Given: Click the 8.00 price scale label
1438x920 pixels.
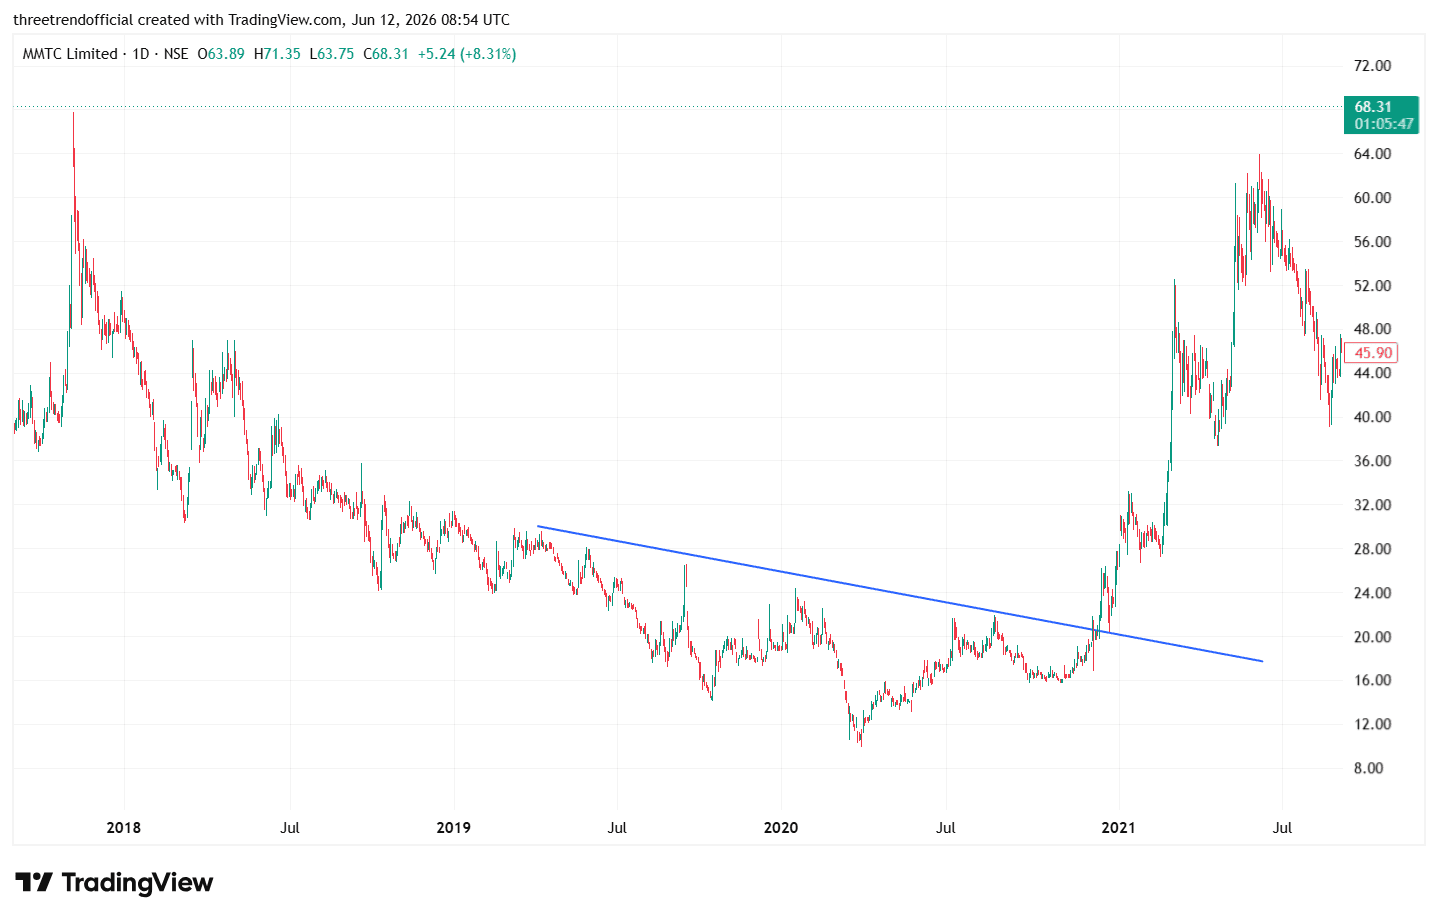Looking at the screenshot, I should [x=1368, y=768].
